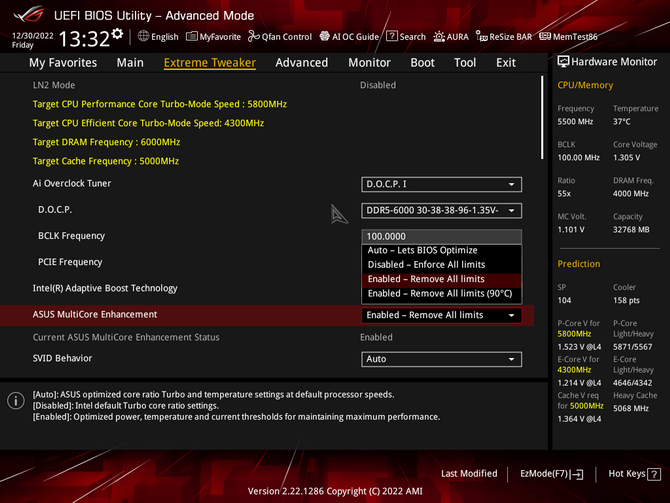The image size is (670, 503).
Task: Click the SVID Behavior label
Action: (62, 358)
